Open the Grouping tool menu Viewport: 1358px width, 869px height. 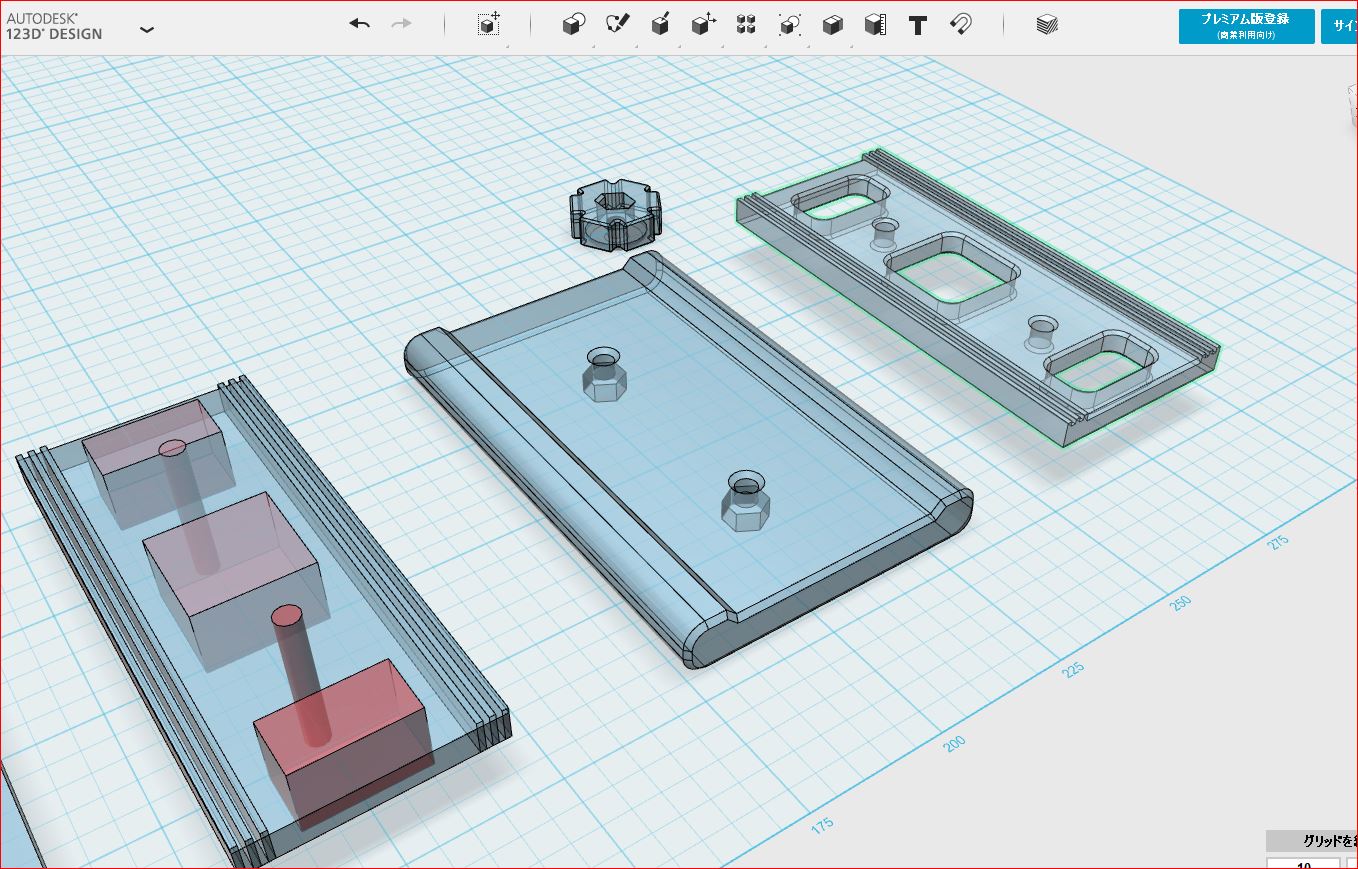coord(790,25)
